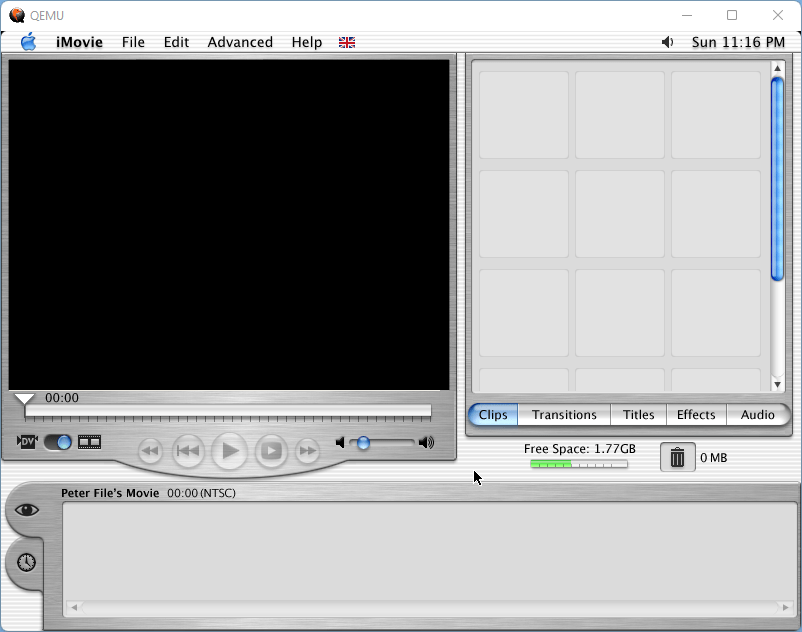Open the File menu

tap(133, 42)
